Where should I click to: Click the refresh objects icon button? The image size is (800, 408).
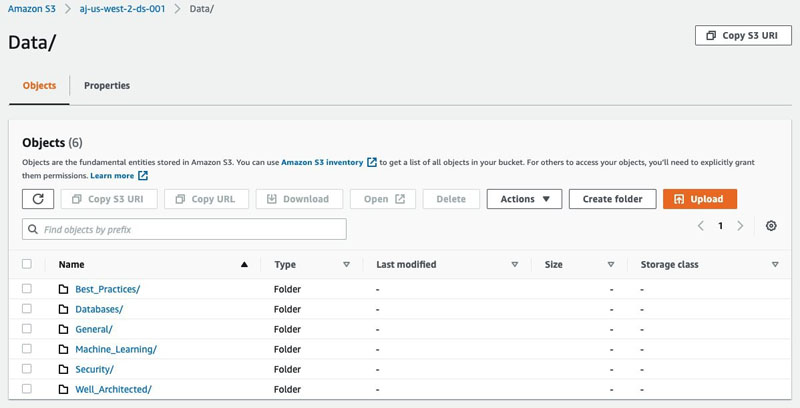38,199
